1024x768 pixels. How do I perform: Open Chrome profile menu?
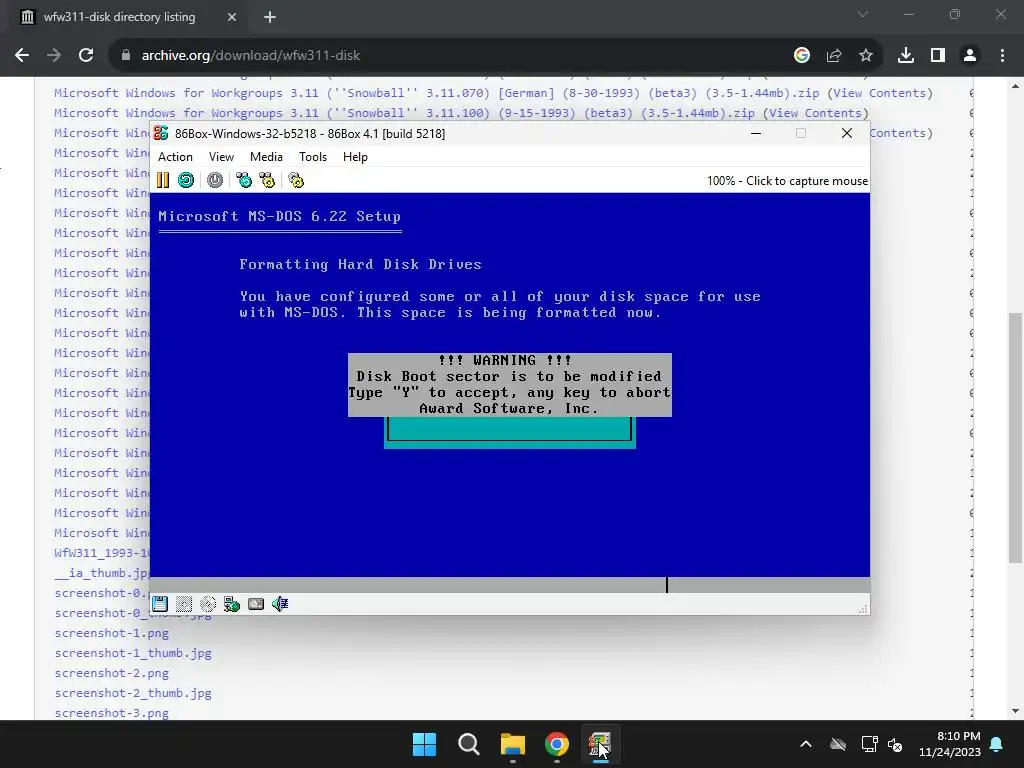(x=970, y=56)
